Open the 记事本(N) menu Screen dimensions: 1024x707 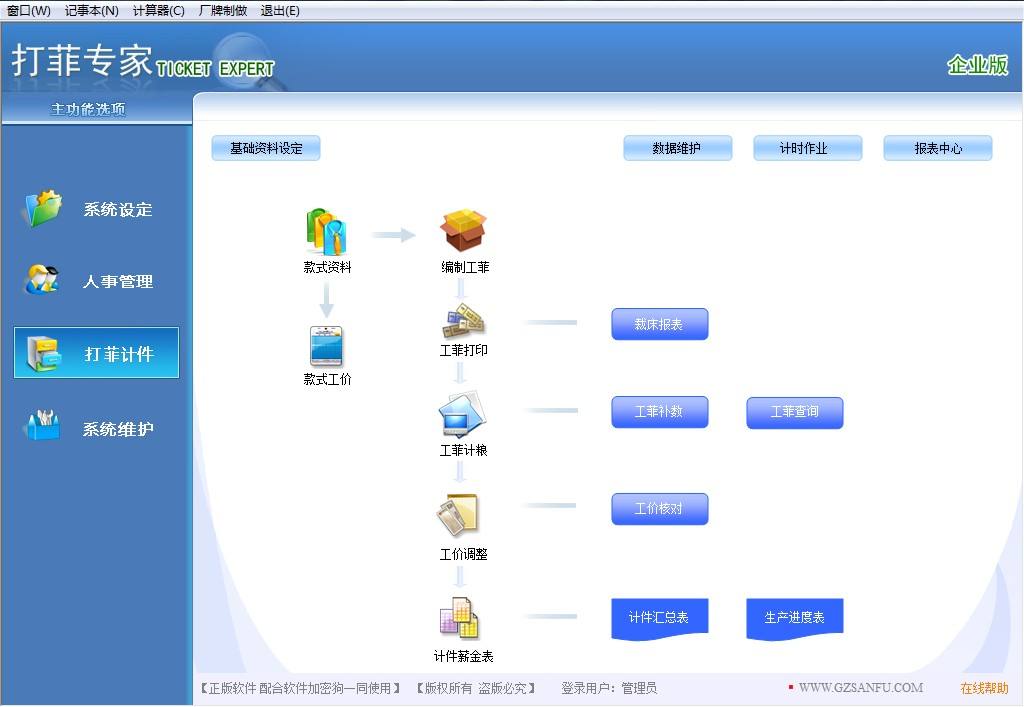point(91,10)
